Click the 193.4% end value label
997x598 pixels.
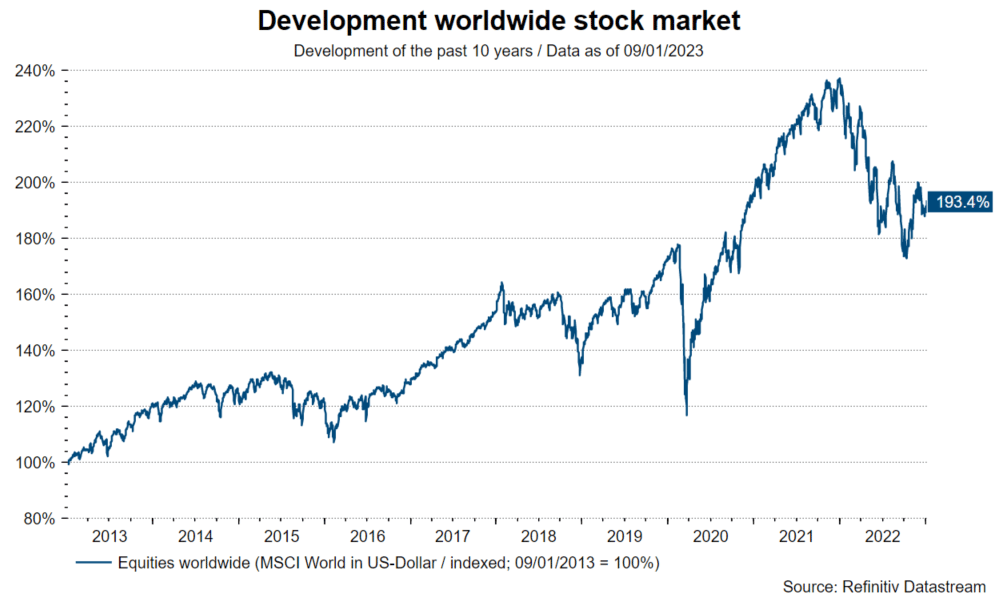959,202
